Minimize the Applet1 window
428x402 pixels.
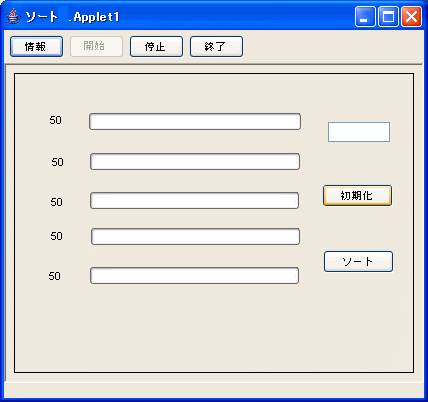(365, 16)
